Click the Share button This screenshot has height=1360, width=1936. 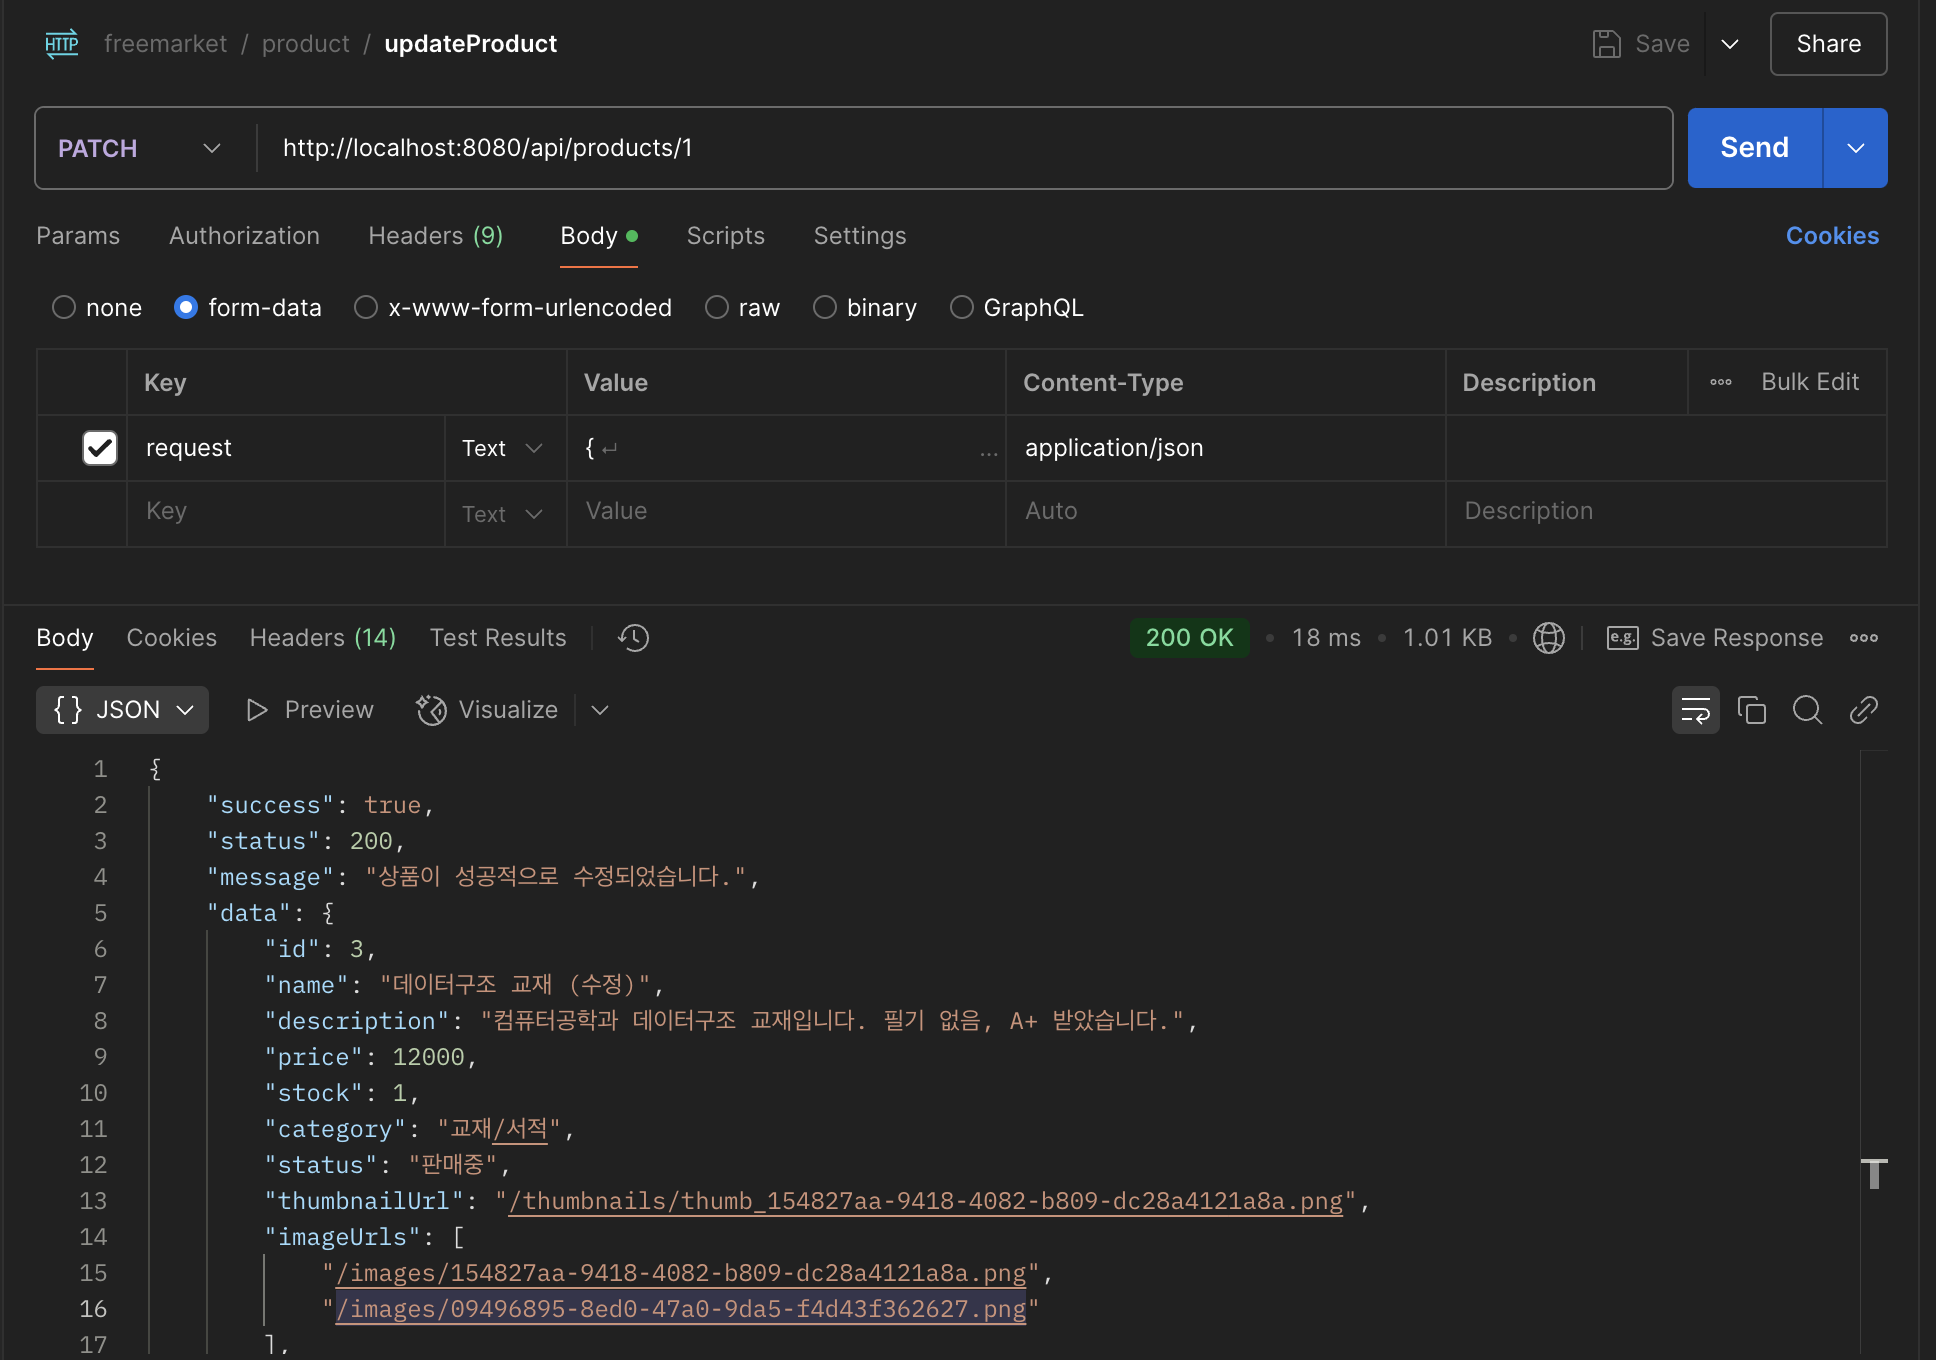1827,44
